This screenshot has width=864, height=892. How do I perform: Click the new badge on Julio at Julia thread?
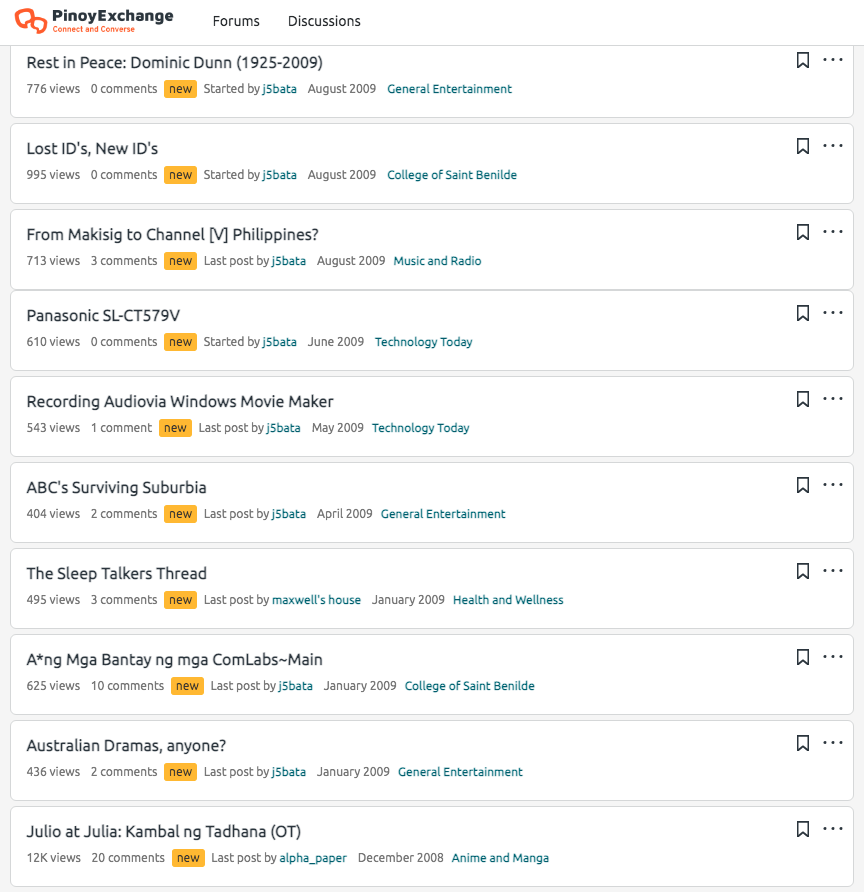[x=188, y=858]
